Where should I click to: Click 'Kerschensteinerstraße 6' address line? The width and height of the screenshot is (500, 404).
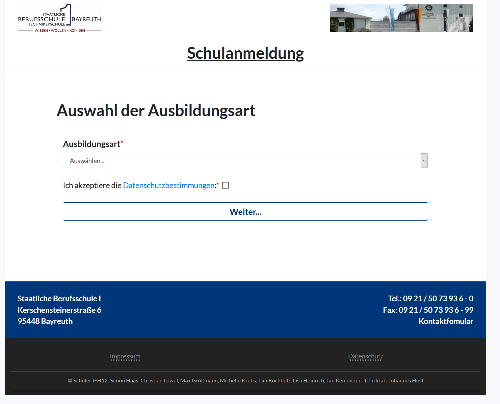(x=59, y=310)
